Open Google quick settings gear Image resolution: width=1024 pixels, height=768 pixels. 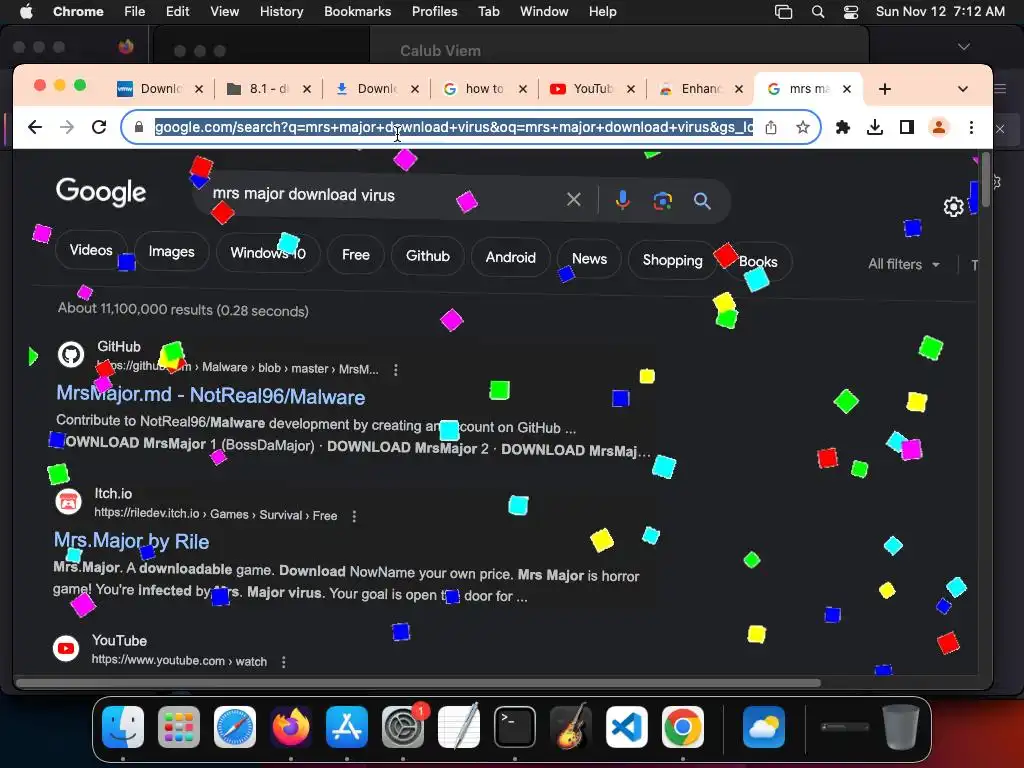(953, 207)
